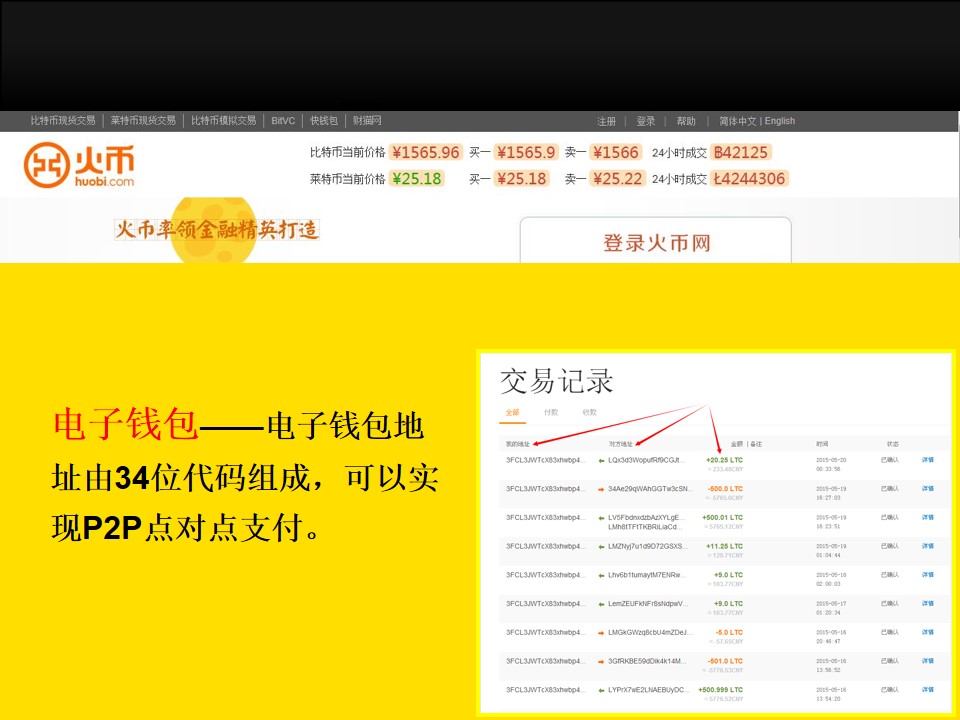
Task: Click the Bitcoin bid price ¥1565.9
Action: coord(526,152)
